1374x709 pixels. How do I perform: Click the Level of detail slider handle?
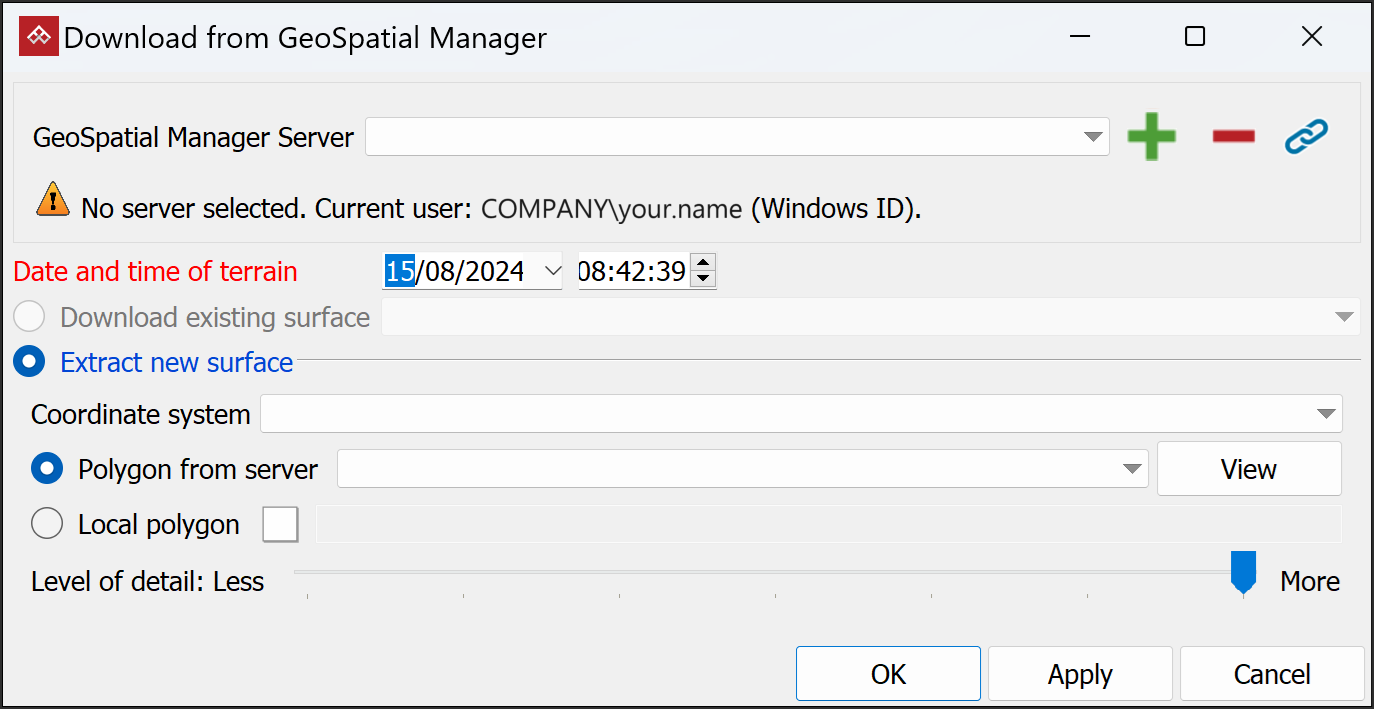[1243, 572]
